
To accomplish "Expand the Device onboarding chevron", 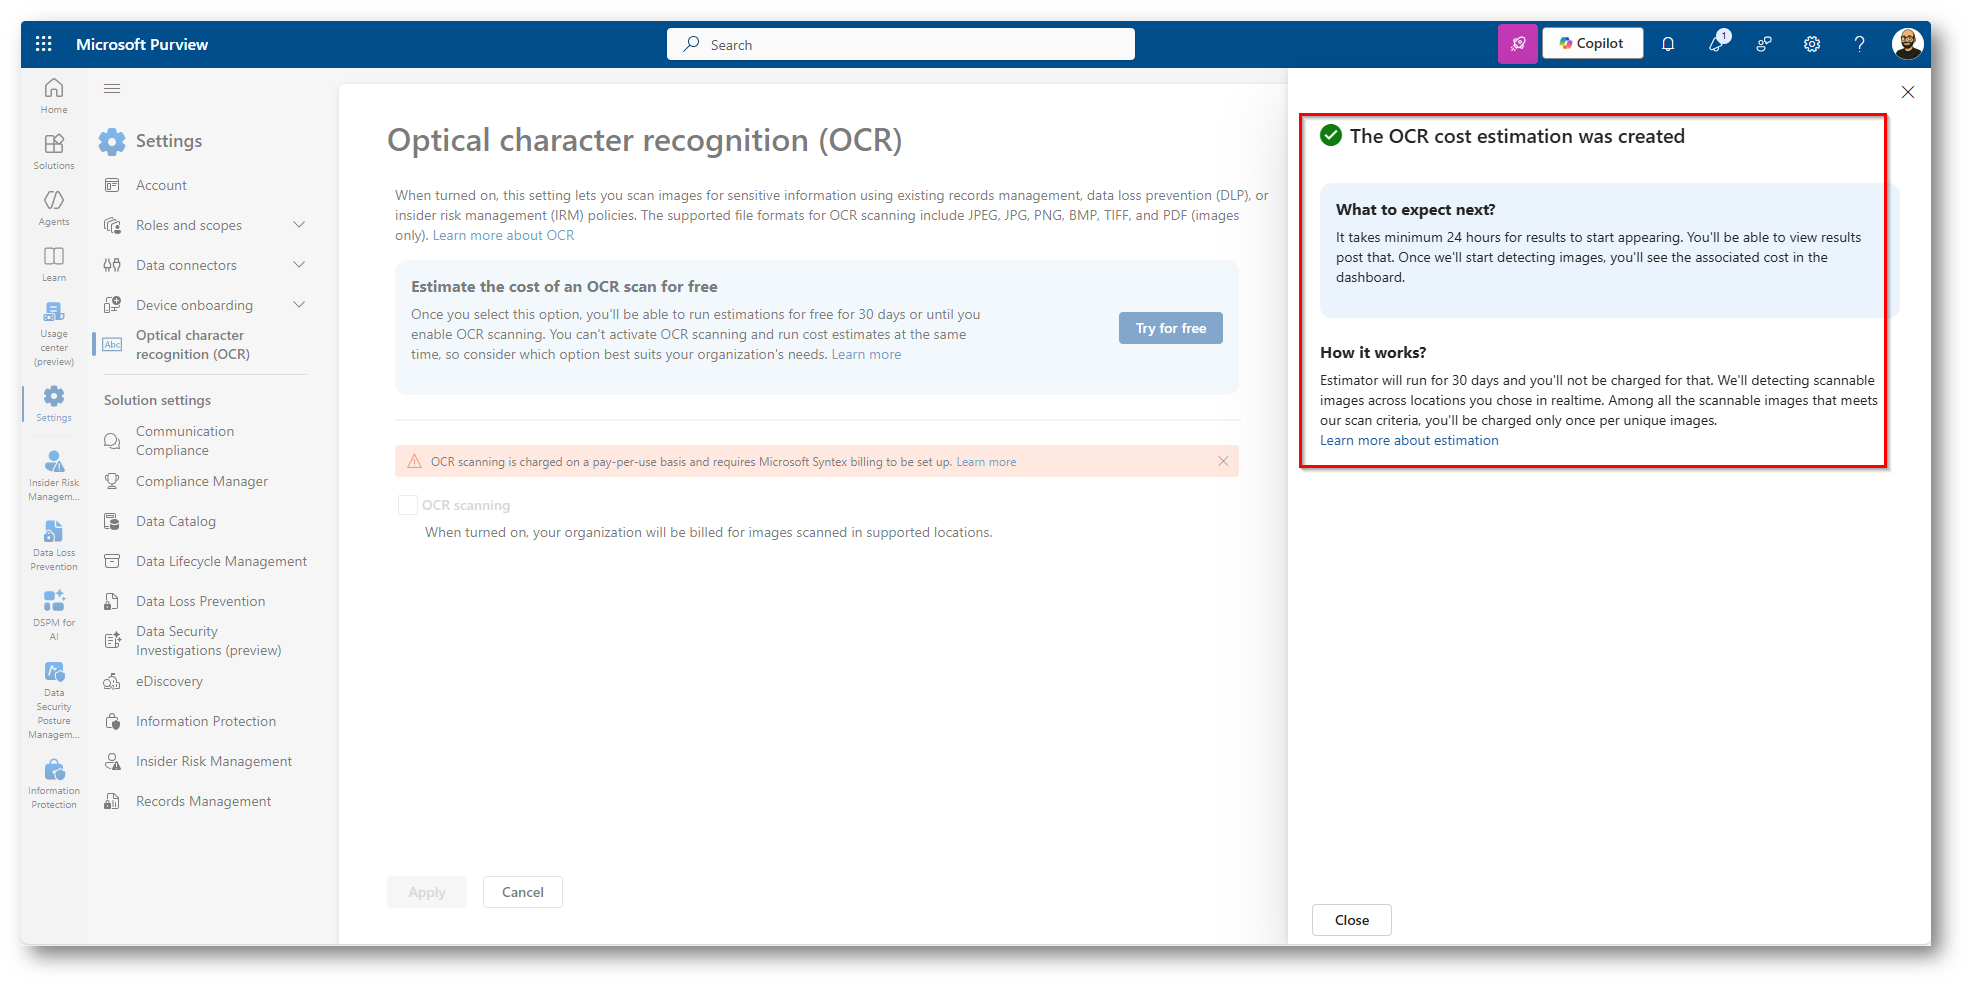I will click(x=299, y=305).
